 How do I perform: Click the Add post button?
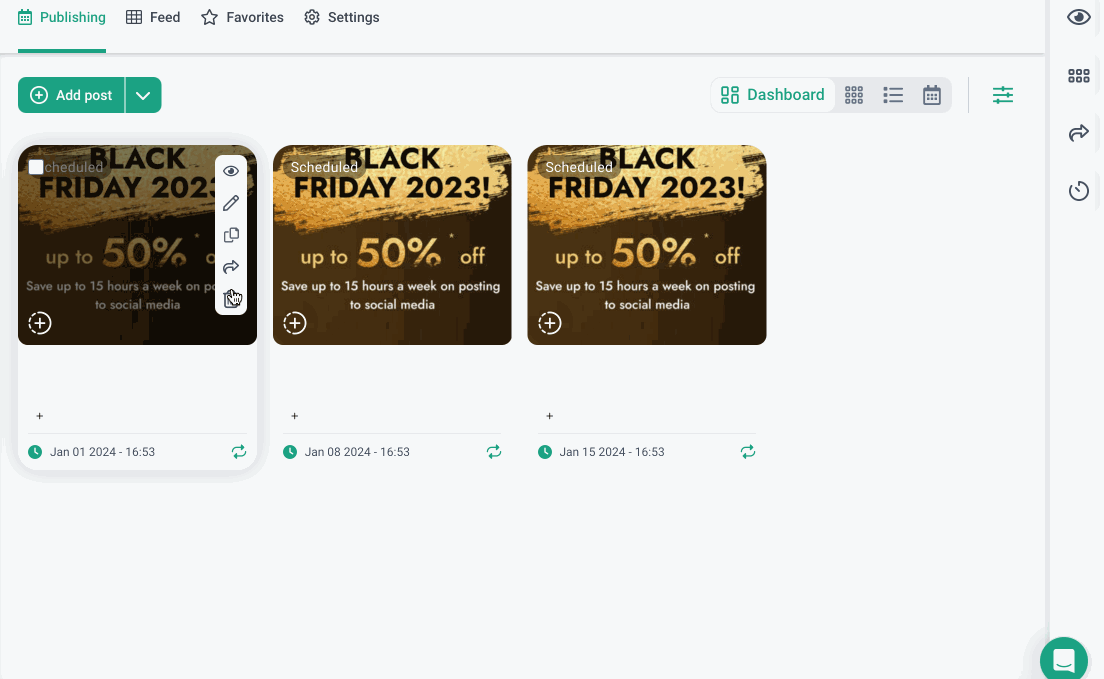[72, 95]
